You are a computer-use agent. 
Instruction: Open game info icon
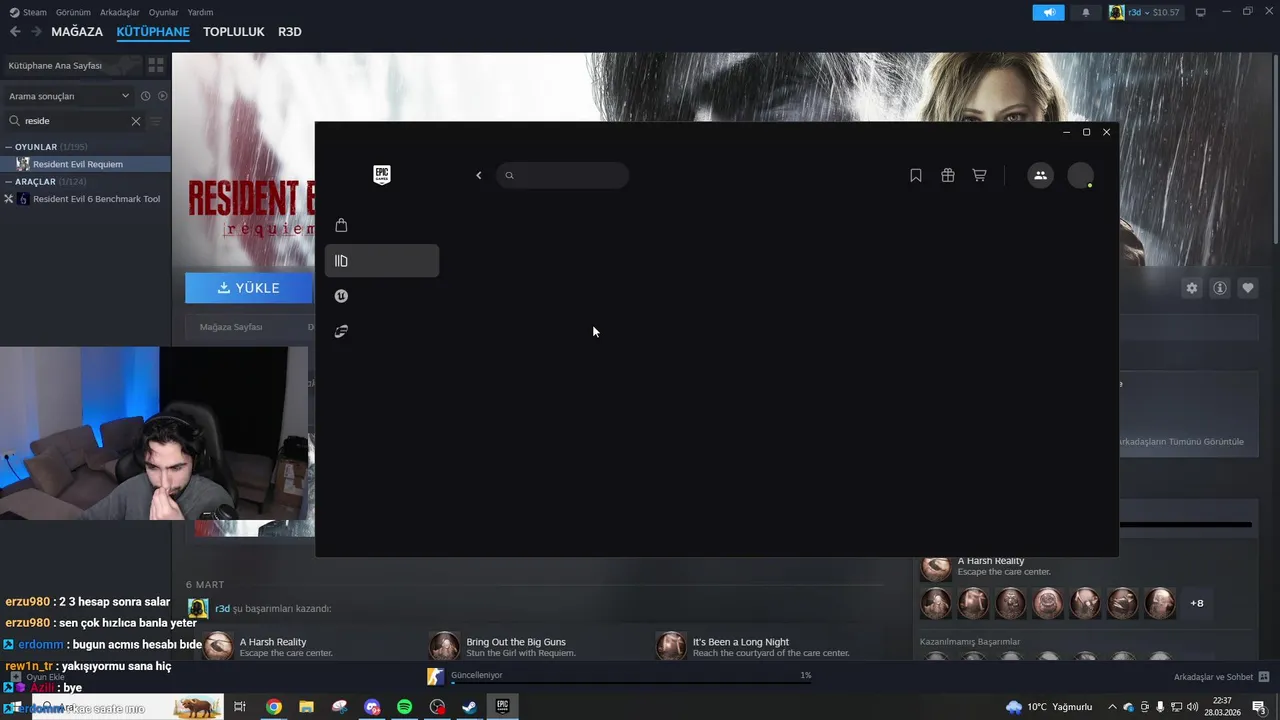click(x=1220, y=288)
